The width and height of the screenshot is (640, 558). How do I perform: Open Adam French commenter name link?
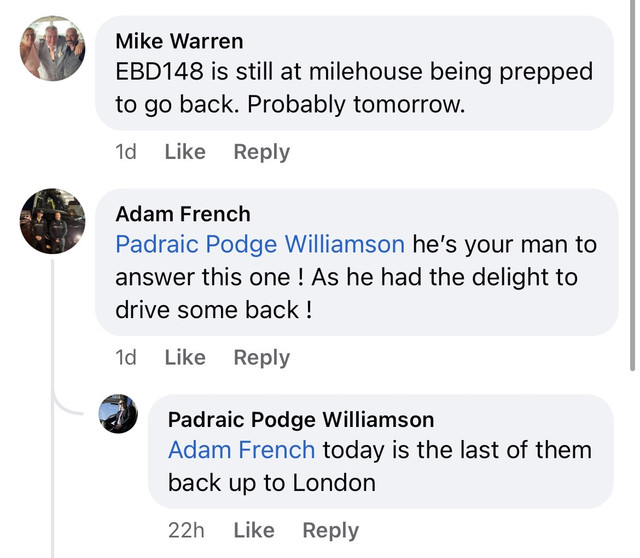tap(183, 214)
